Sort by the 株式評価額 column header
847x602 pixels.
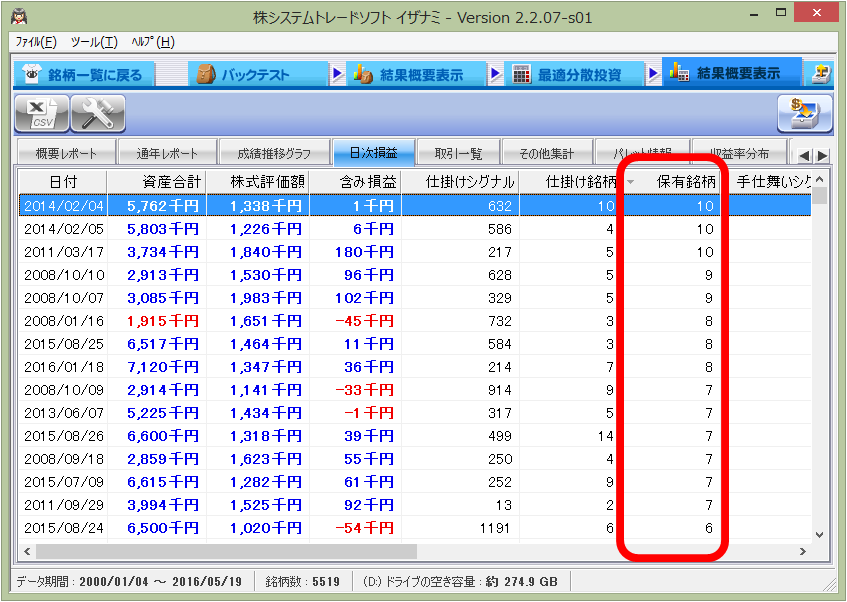[258, 182]
